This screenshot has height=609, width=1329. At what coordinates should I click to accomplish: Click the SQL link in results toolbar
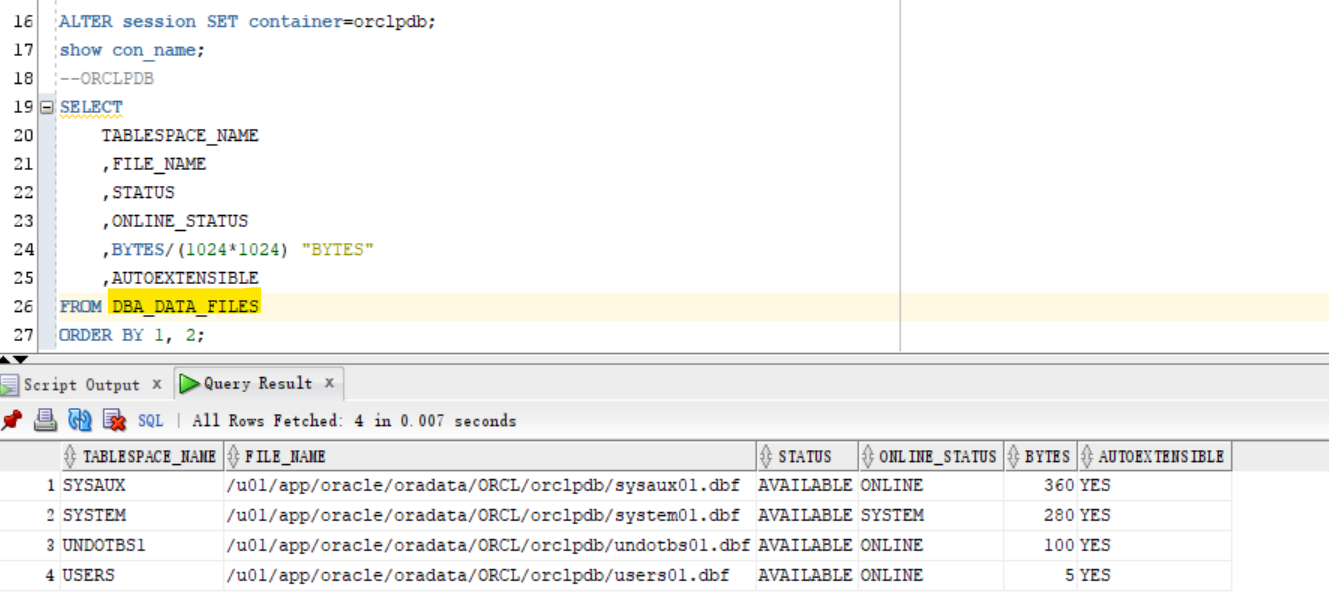150,421
